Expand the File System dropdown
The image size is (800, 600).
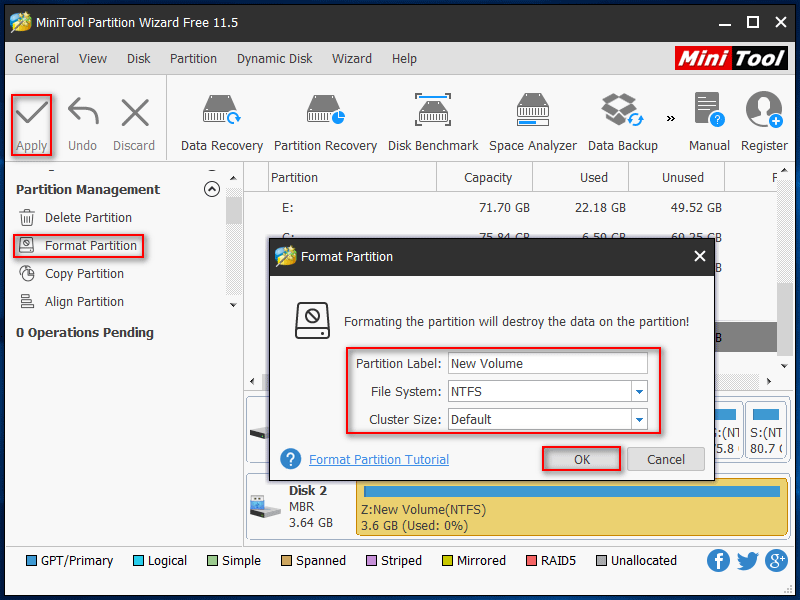(x=639, y=392)
